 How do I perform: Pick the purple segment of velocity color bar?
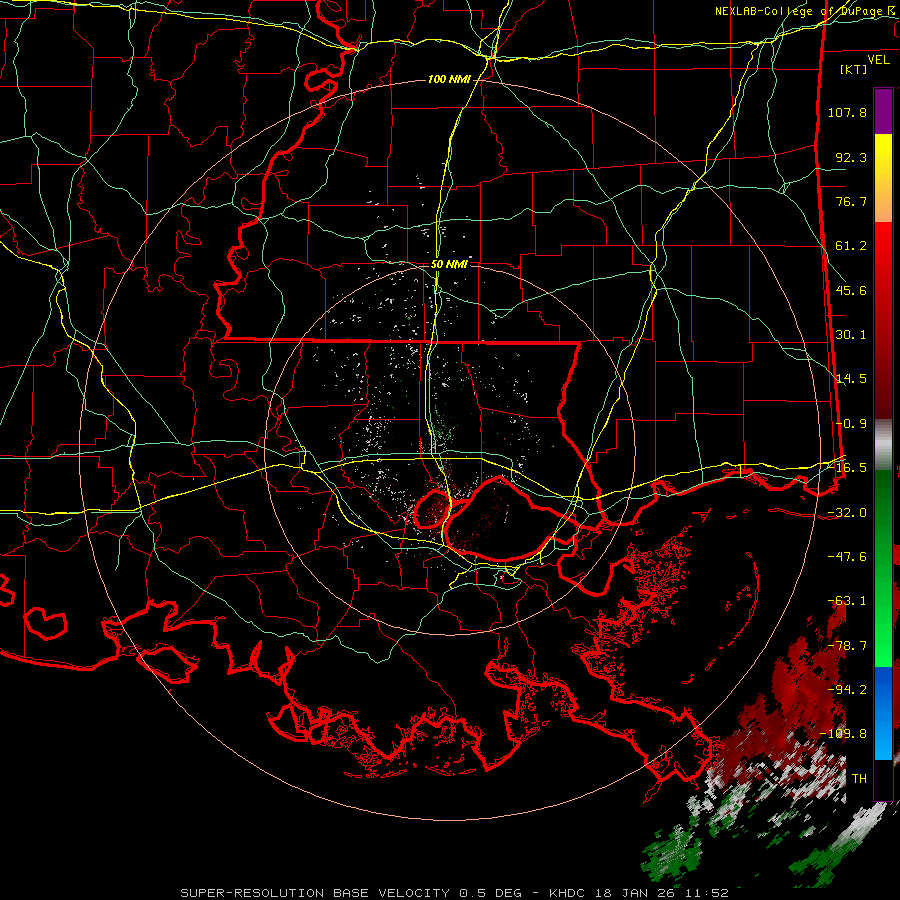pyautogui.click(x=883, y=111)
